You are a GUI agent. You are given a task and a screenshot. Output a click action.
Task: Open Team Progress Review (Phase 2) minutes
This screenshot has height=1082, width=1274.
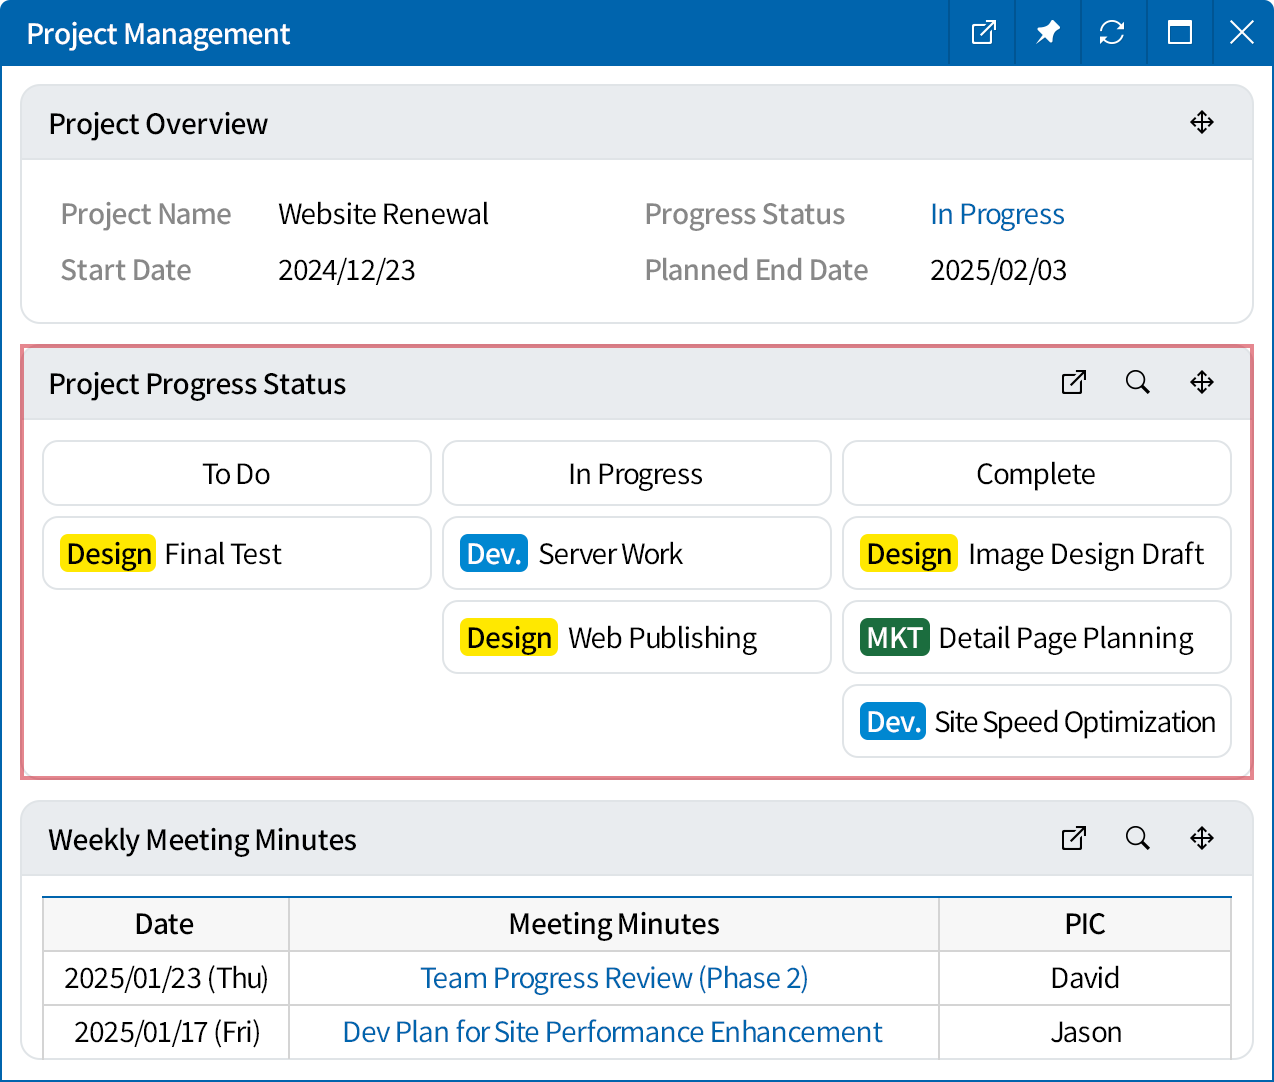613,978
